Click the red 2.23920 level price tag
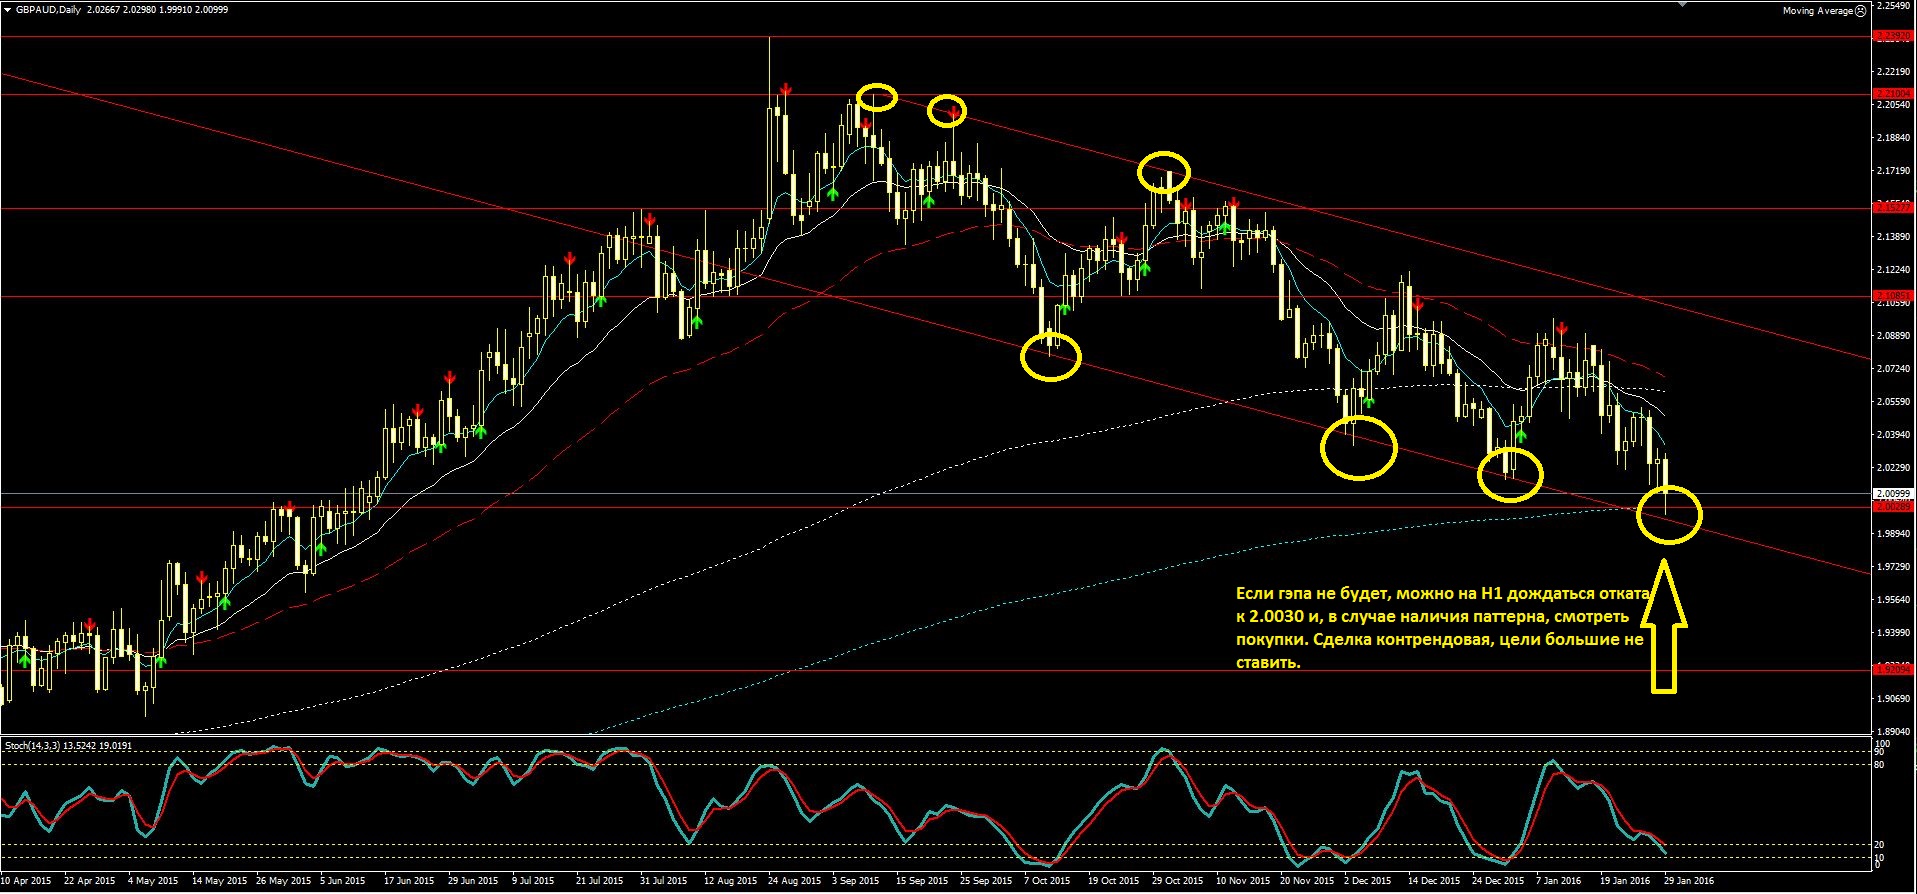 1893,36
